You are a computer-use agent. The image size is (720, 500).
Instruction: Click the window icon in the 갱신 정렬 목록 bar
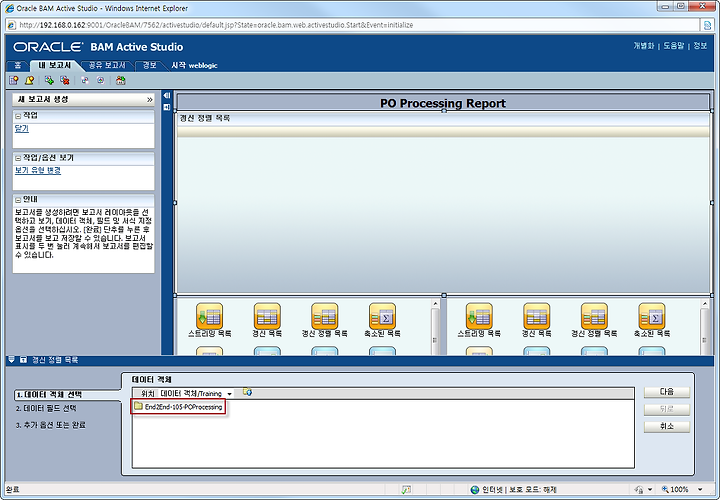(x=23, y=360)
